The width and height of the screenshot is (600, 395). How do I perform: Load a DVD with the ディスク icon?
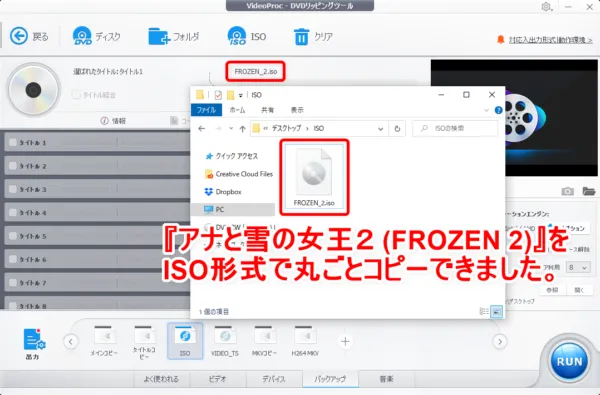pos(82,36)
